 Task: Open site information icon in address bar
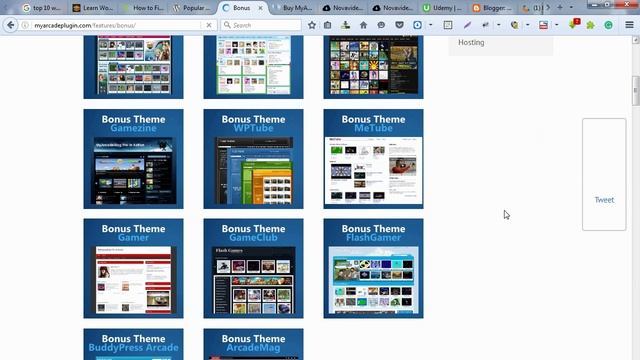(x=25, y=25)
